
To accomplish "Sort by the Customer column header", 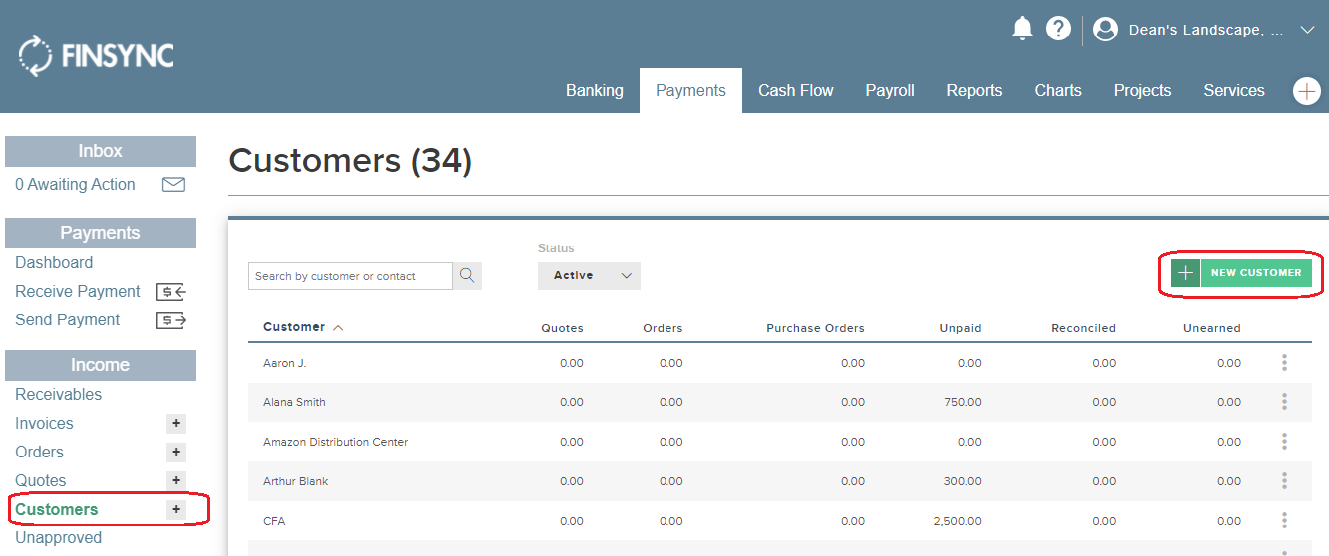I will (x=303, y=327).
